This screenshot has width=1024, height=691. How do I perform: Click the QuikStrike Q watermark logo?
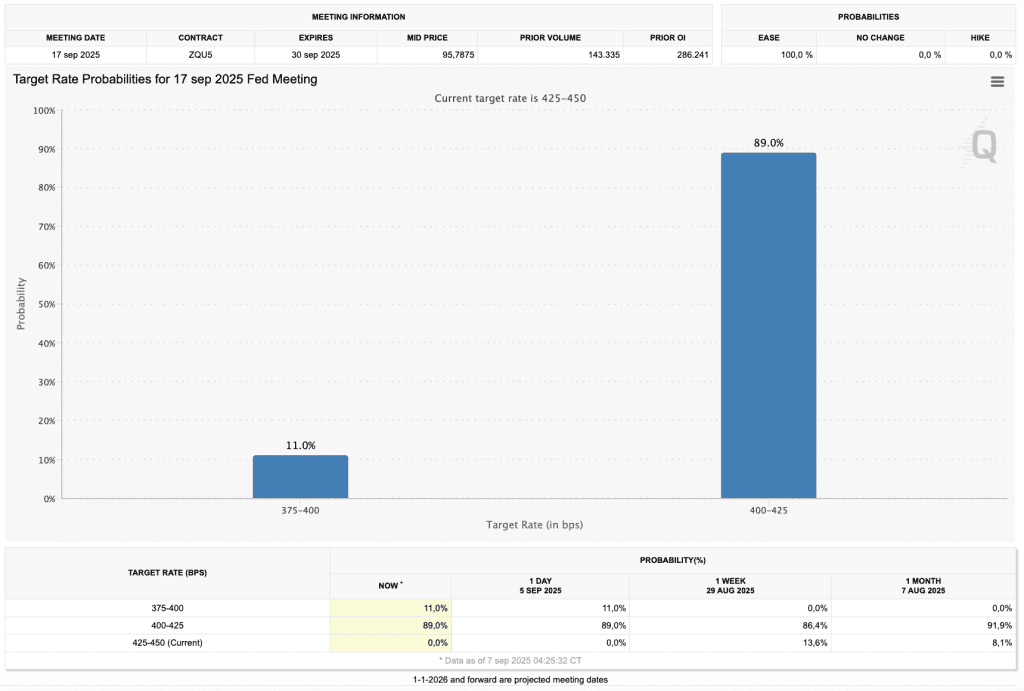pos(983,146)
